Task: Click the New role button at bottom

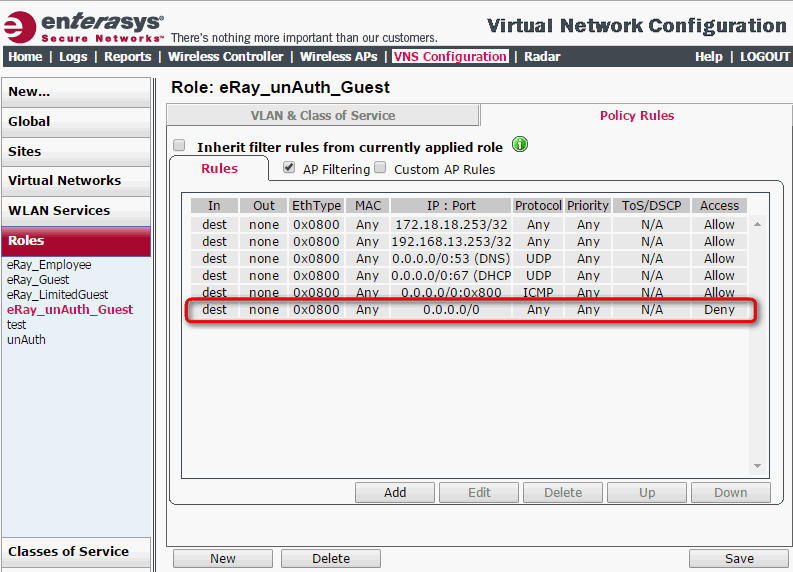Action: pyautogui.click(x=223, y=558)
